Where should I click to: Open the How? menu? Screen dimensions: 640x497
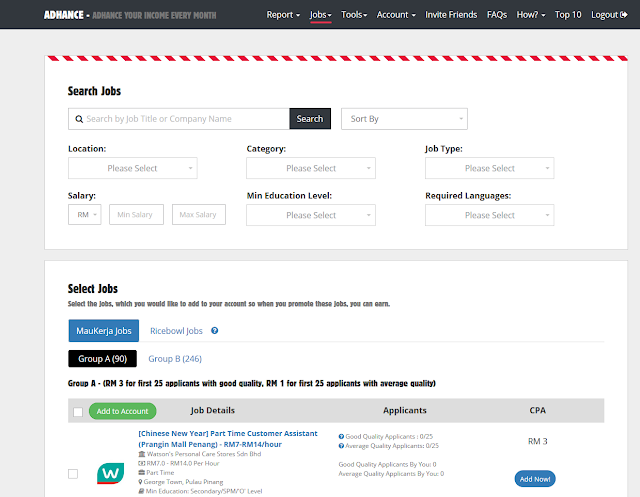pos(531,15)
